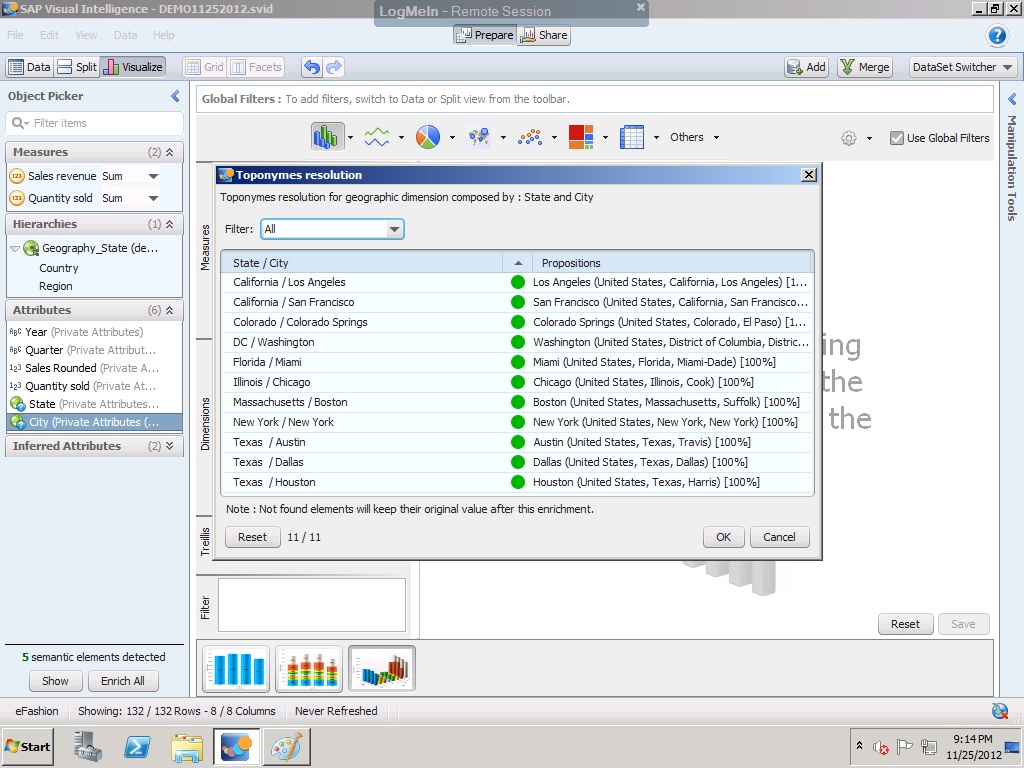Open the Windows PowerShell taskbar icon
Image resolution: width=1024 pixels, height=768 pixels.
coord(137,746)
